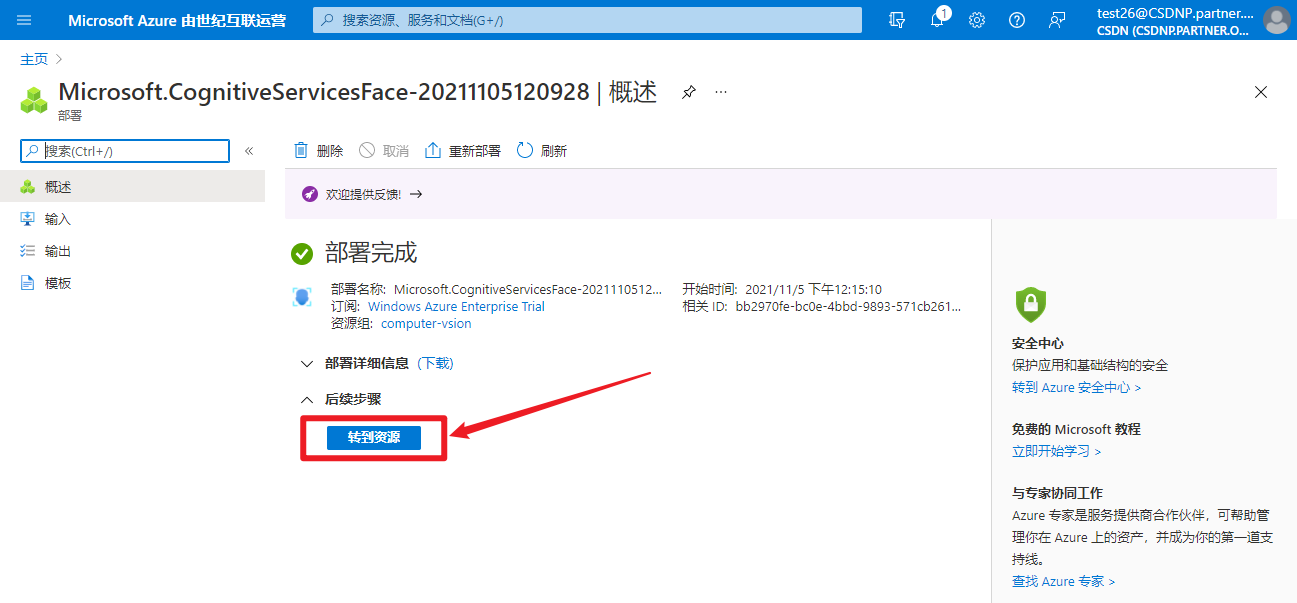The height and width of the screenshot is (603, 1297).
Task: Collapse the left navigation menu
Action: pos(249,151)
